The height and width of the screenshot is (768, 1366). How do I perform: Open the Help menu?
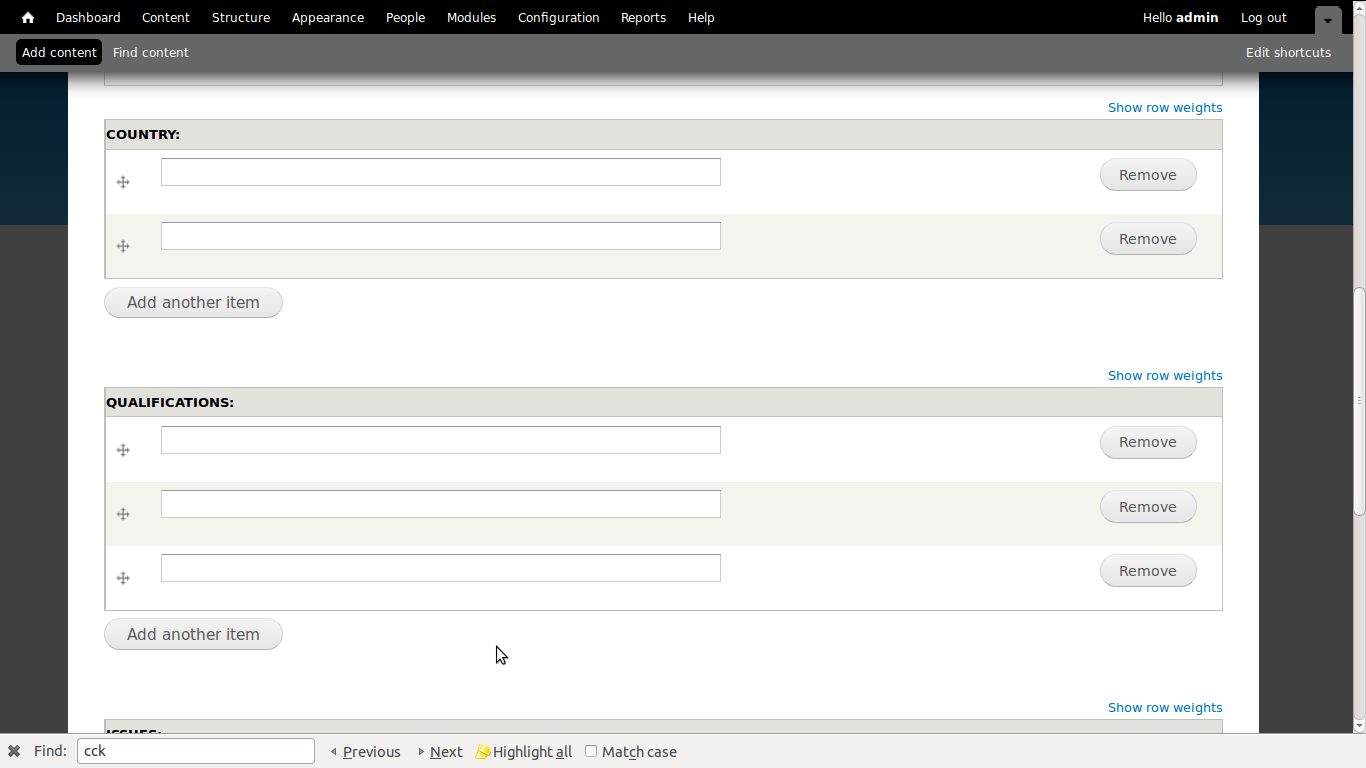click(x=701, y=17)
